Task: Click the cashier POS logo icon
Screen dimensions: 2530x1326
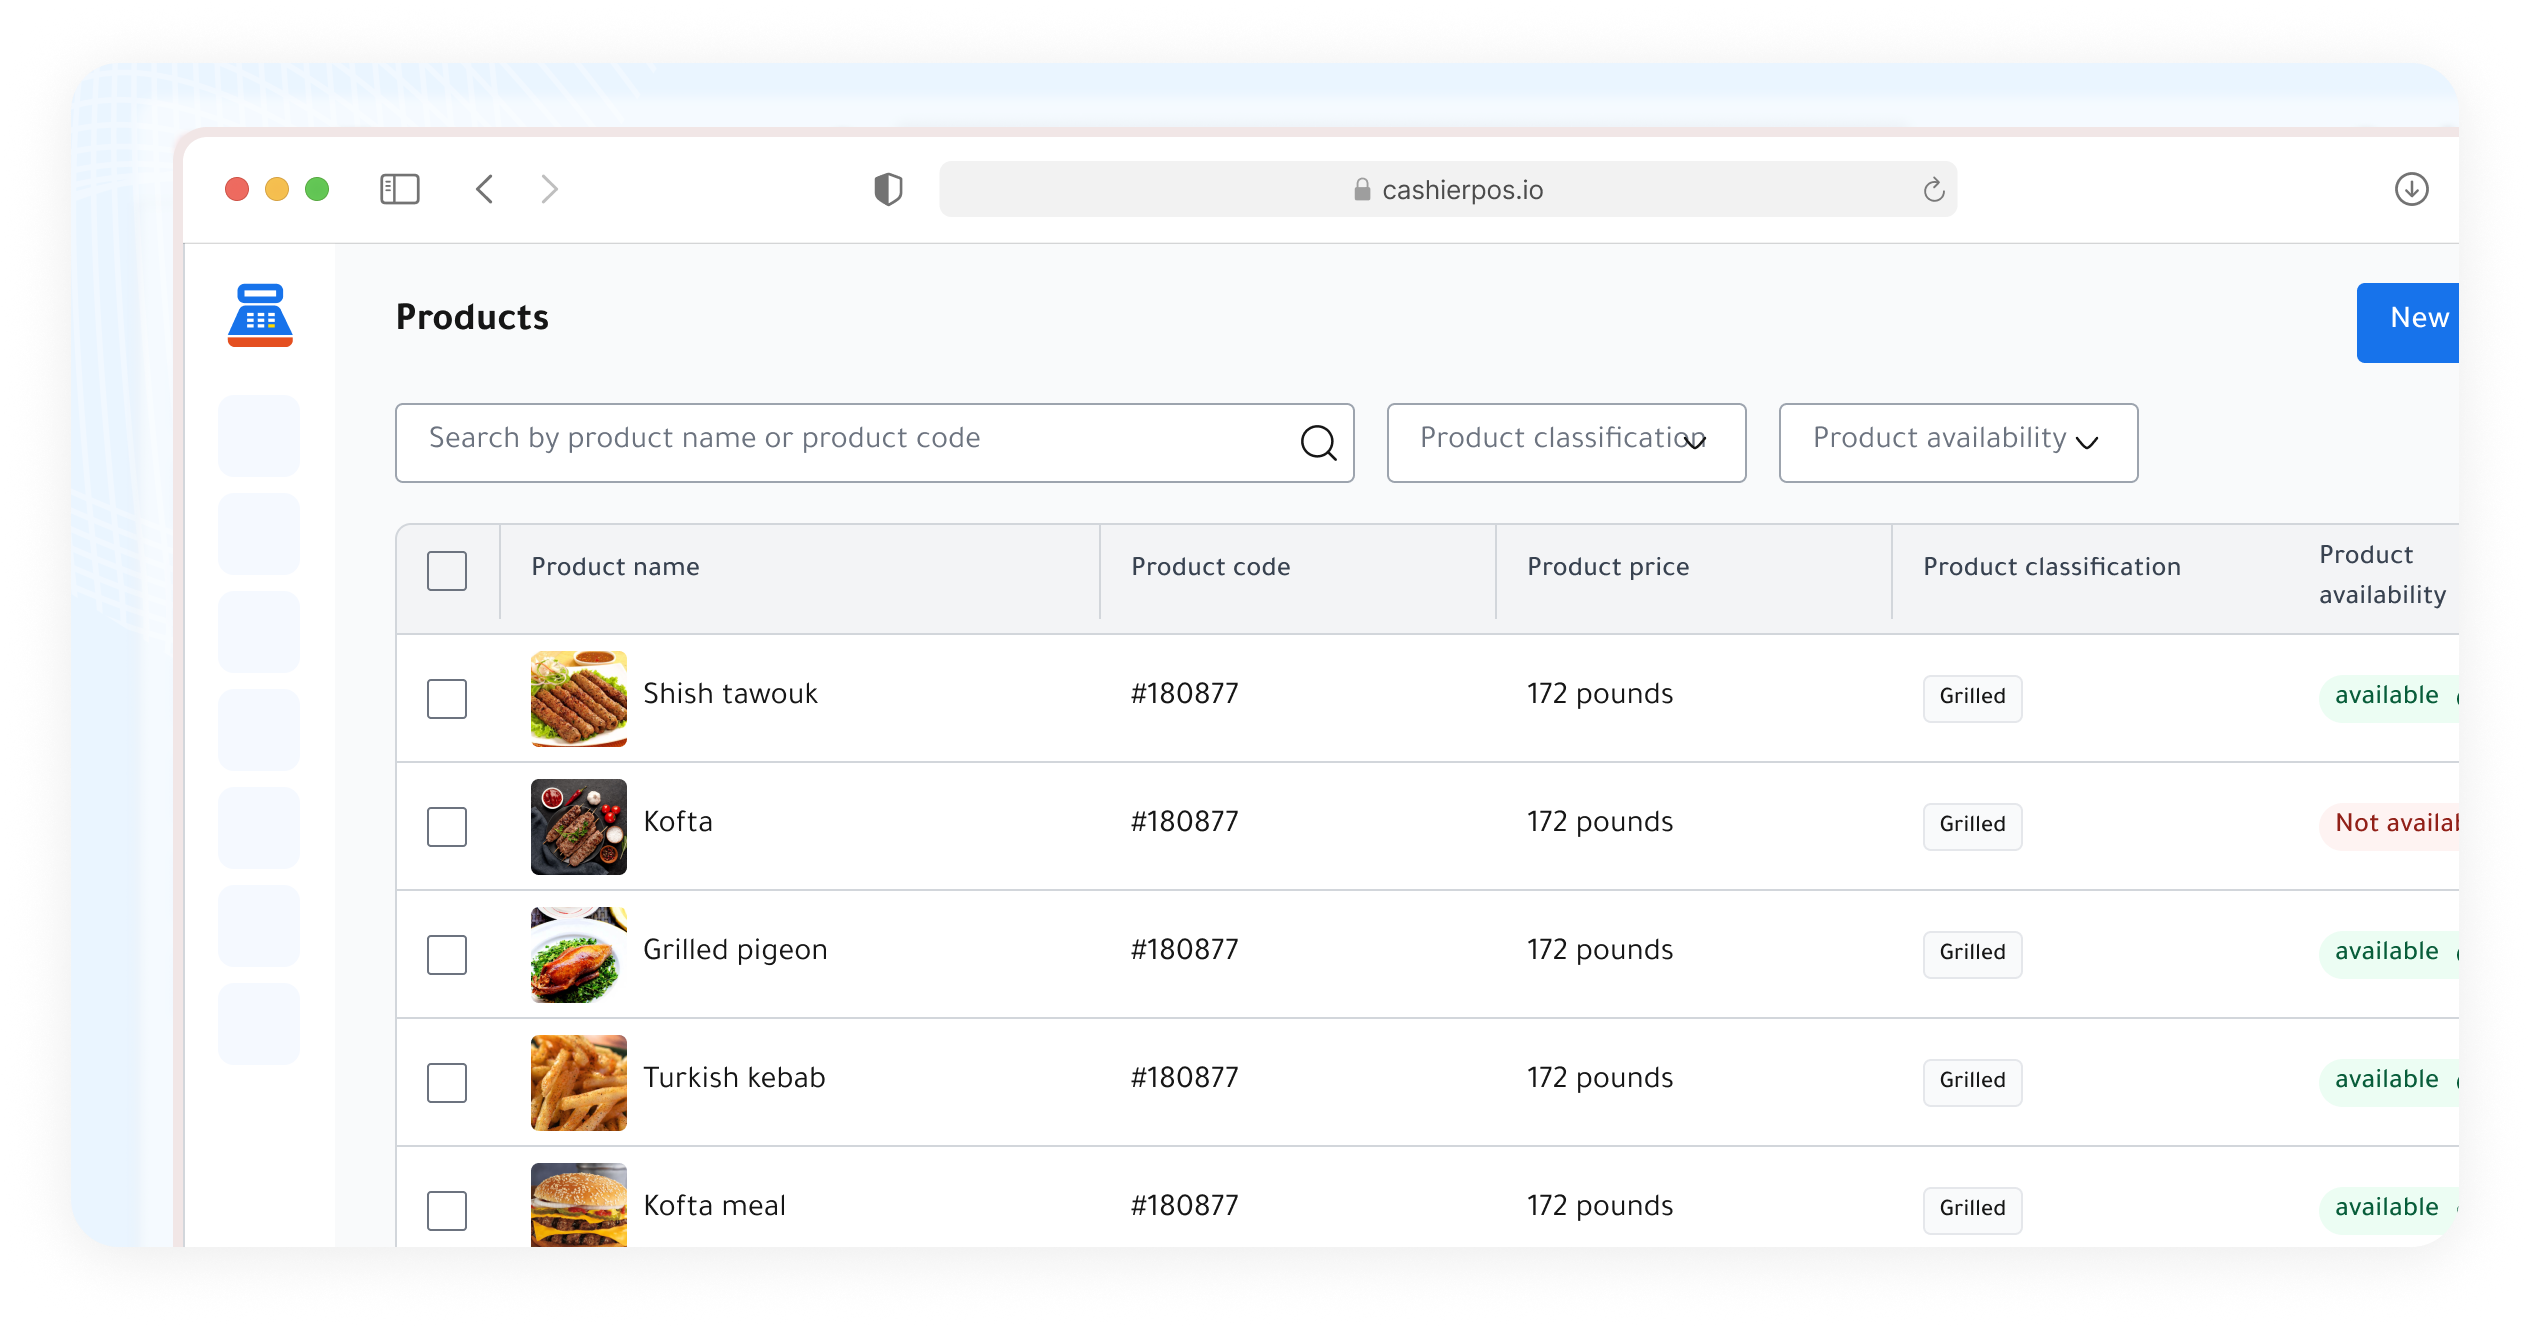Action: pyautogui.click(x=260, y=315)
